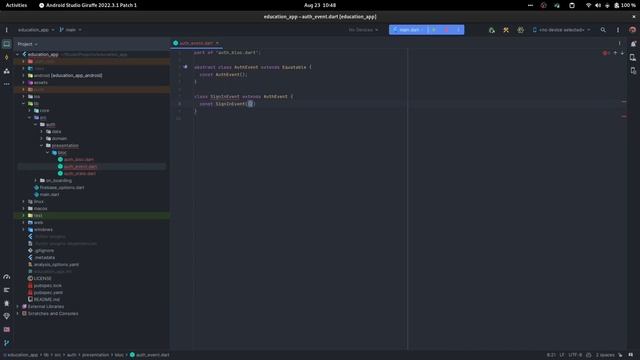Click the attach debugger toolbar icon
This screenshot has width=640, height=360.
click(520, 30)
